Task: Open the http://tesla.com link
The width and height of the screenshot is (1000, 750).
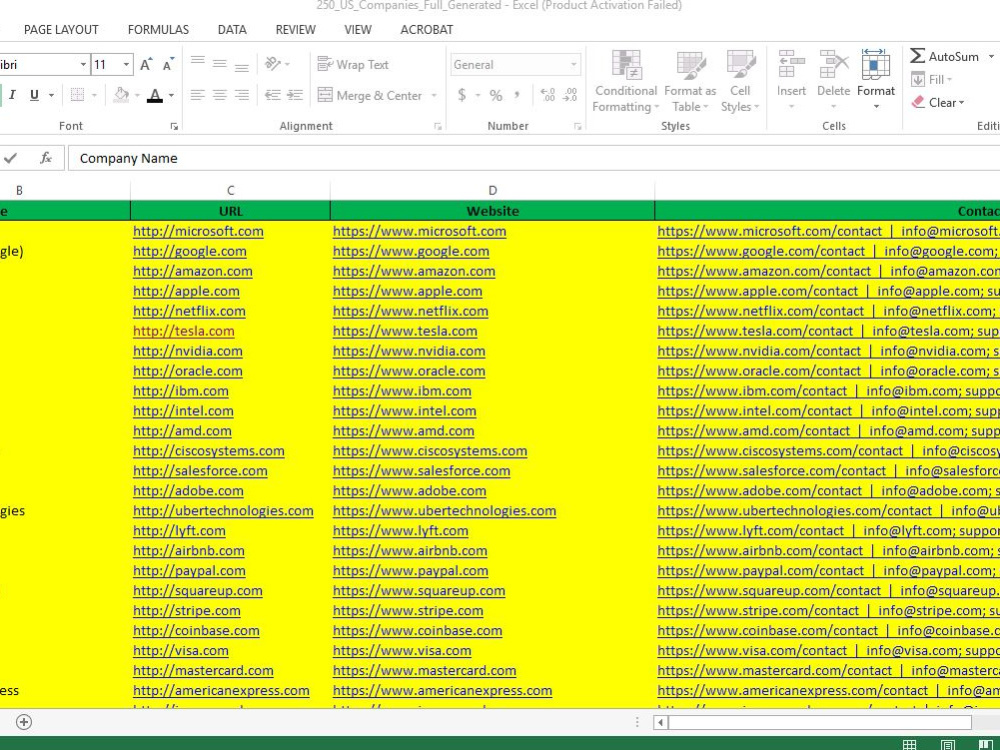Action: [x=184, y=331]
